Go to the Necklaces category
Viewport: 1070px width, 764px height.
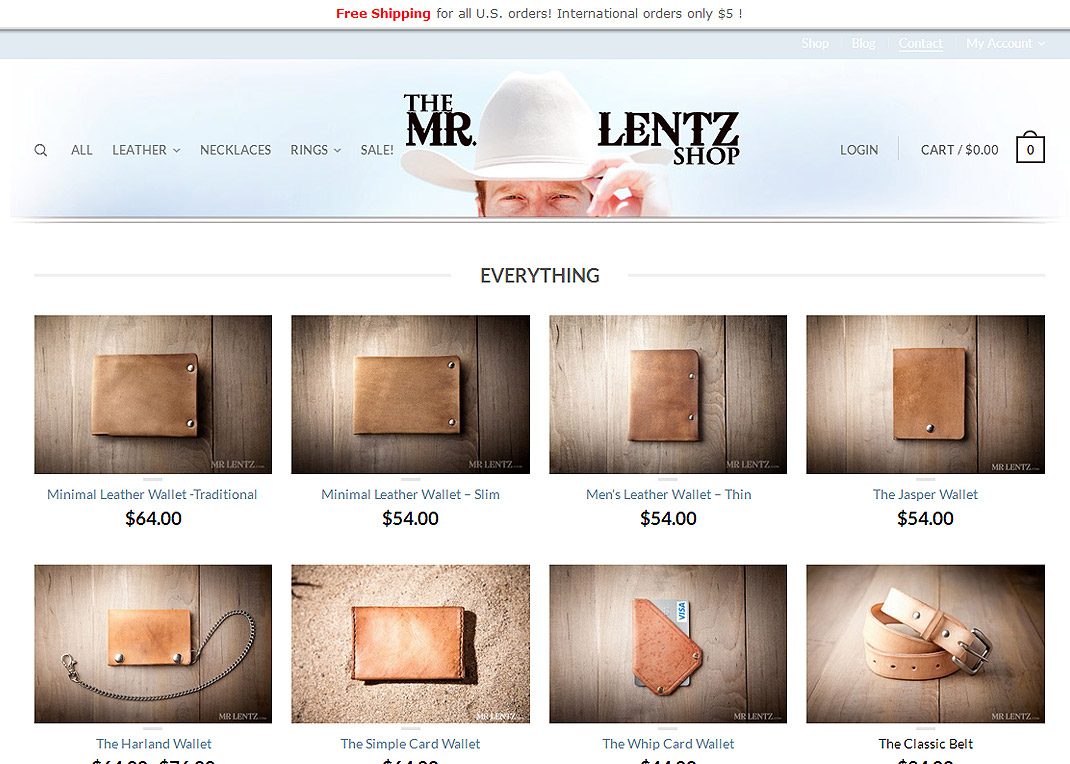(x=235, y=150)
